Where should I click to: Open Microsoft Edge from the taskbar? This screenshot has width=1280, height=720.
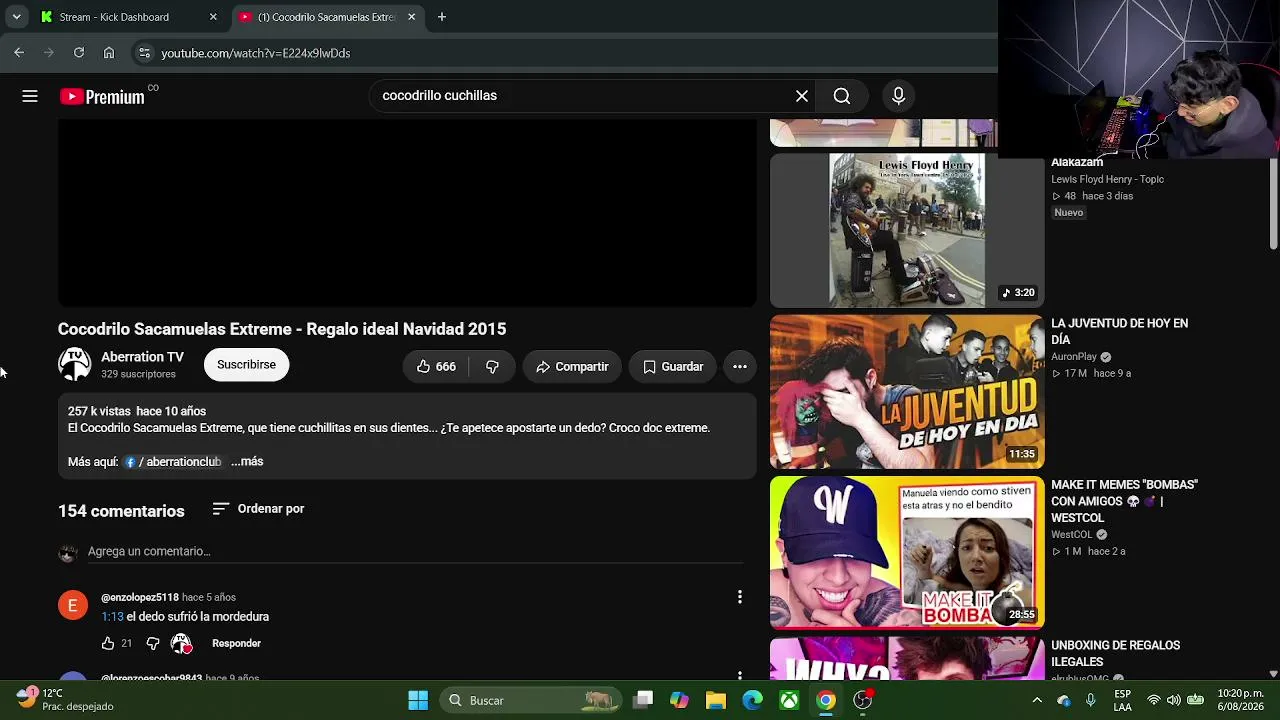point(752,700)
